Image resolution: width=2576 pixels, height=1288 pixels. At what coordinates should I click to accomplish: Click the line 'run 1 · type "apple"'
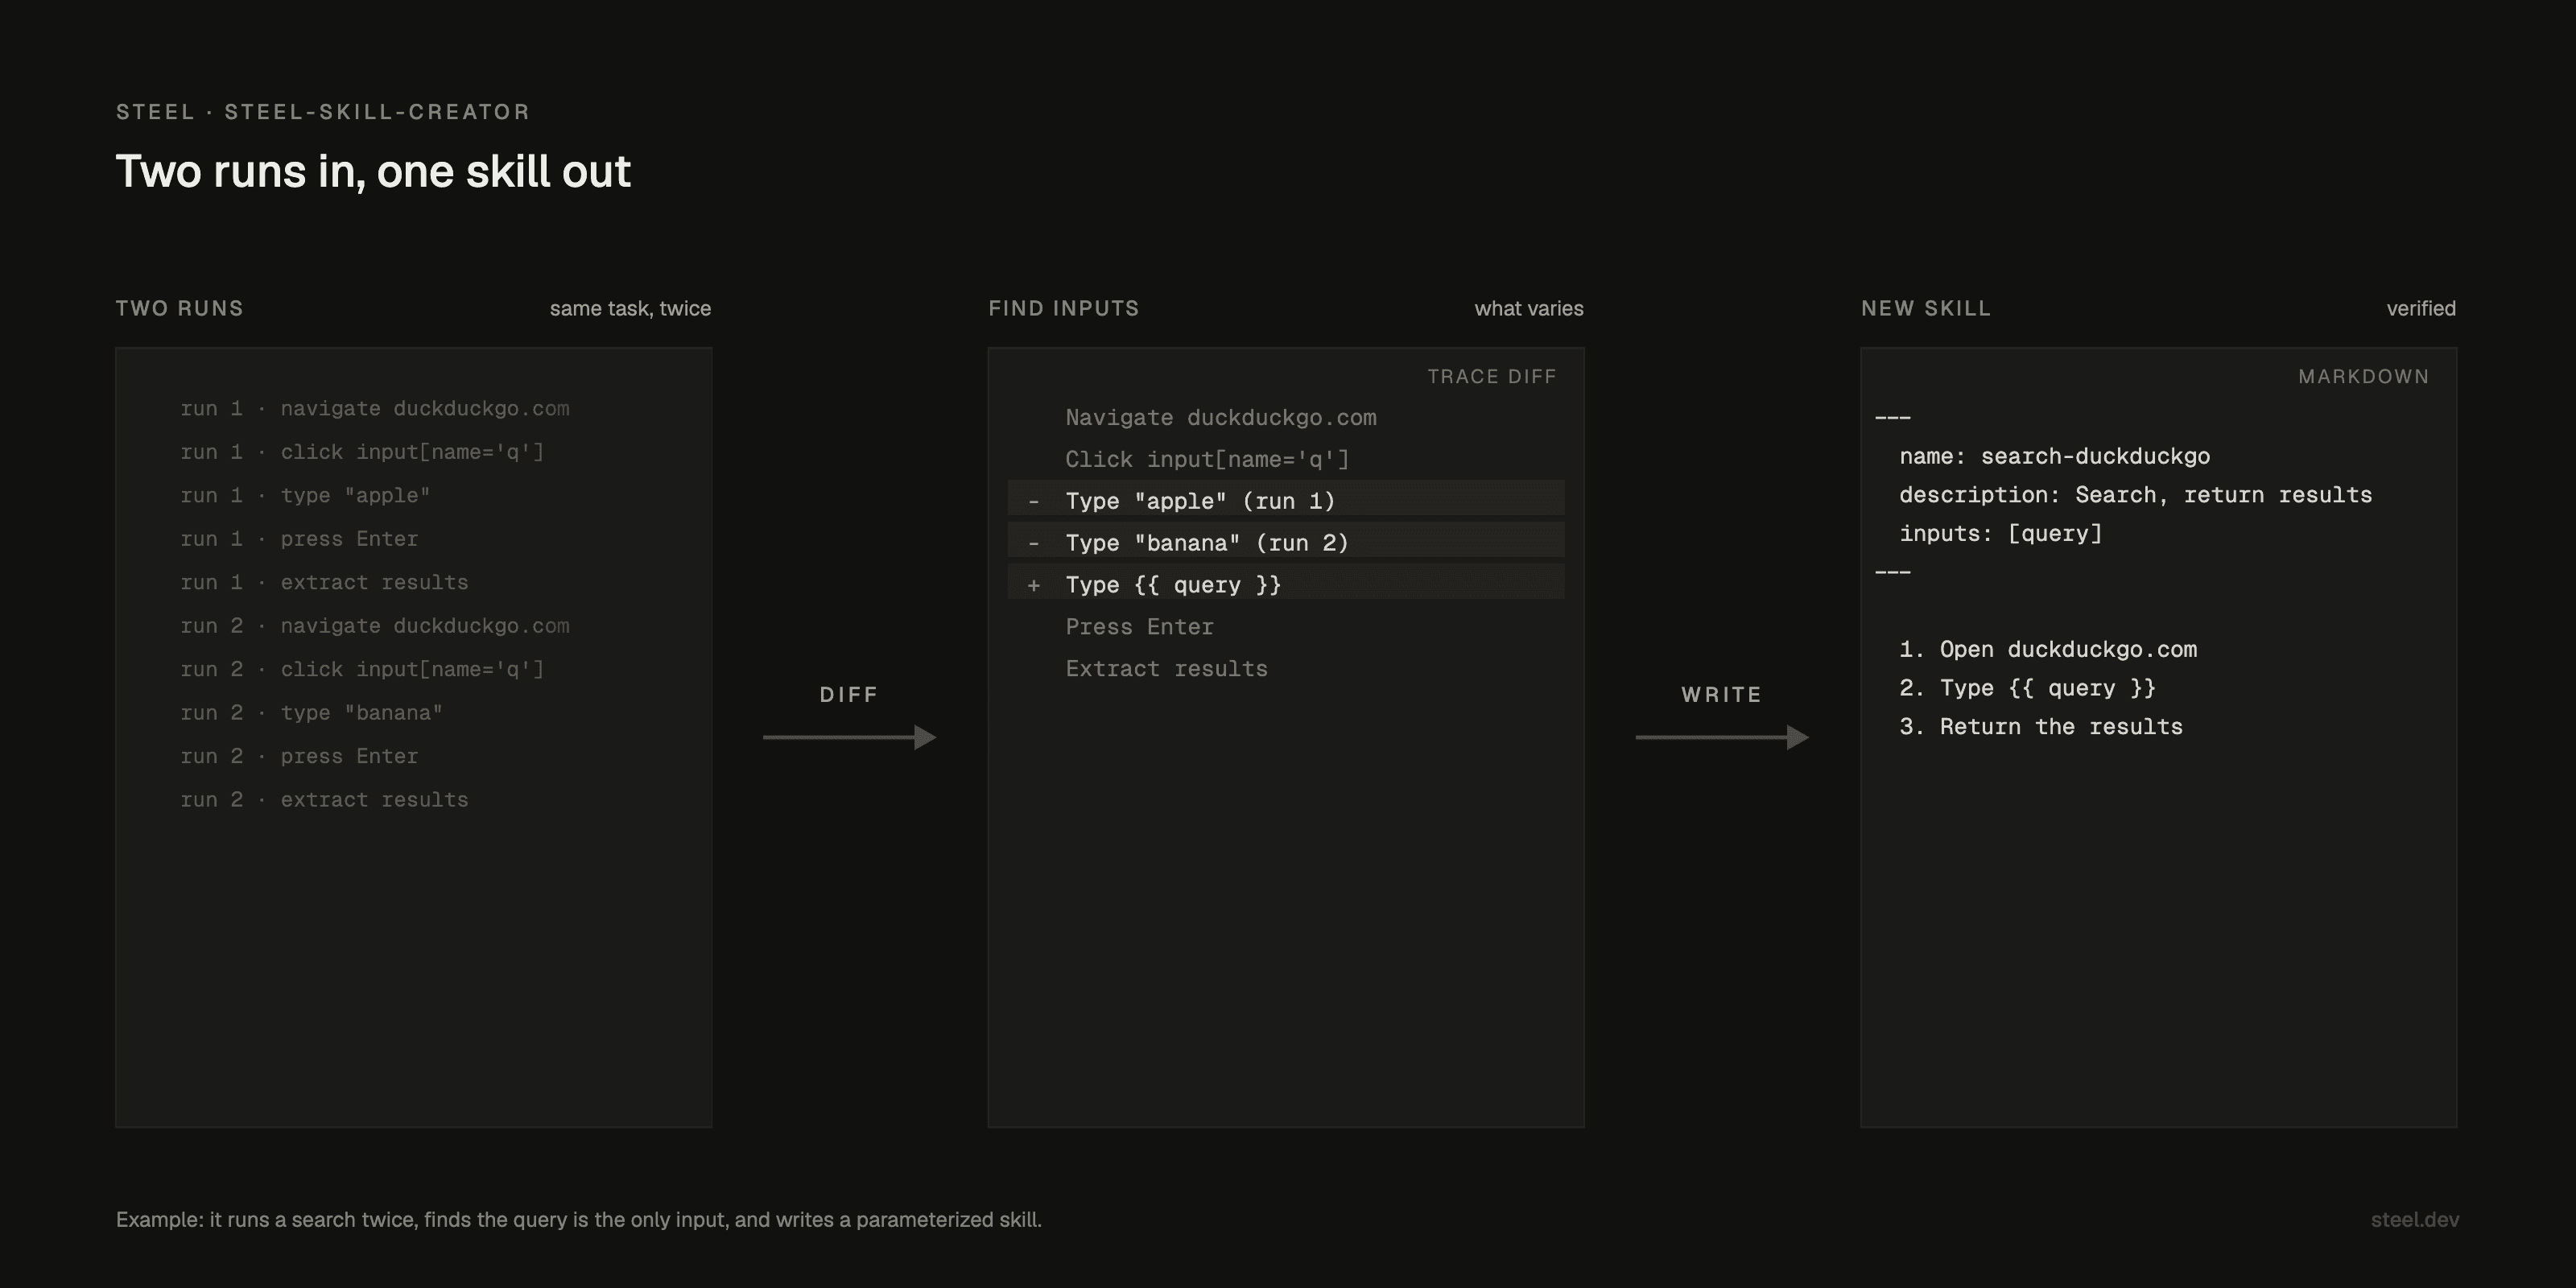305,495
